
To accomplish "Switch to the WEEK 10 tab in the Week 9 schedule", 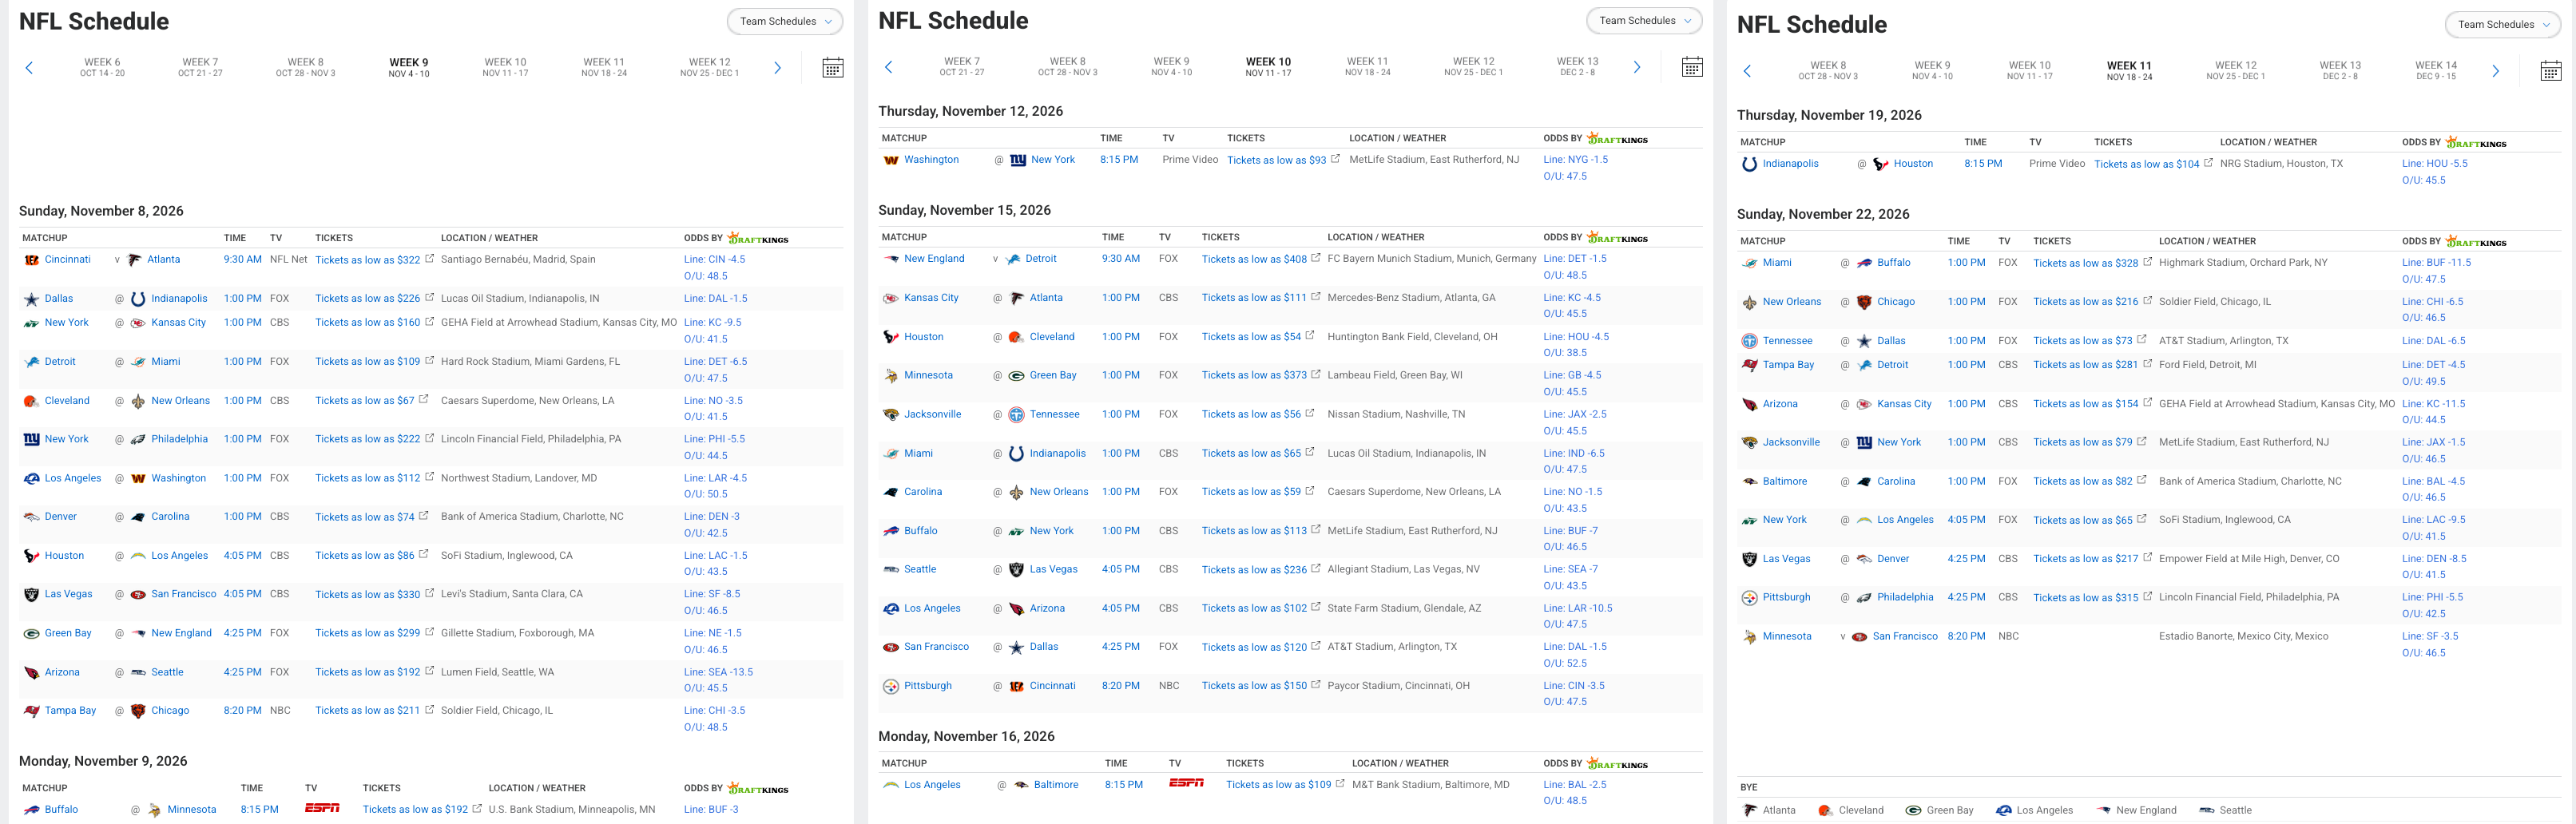I will click(x=505, y=67).
